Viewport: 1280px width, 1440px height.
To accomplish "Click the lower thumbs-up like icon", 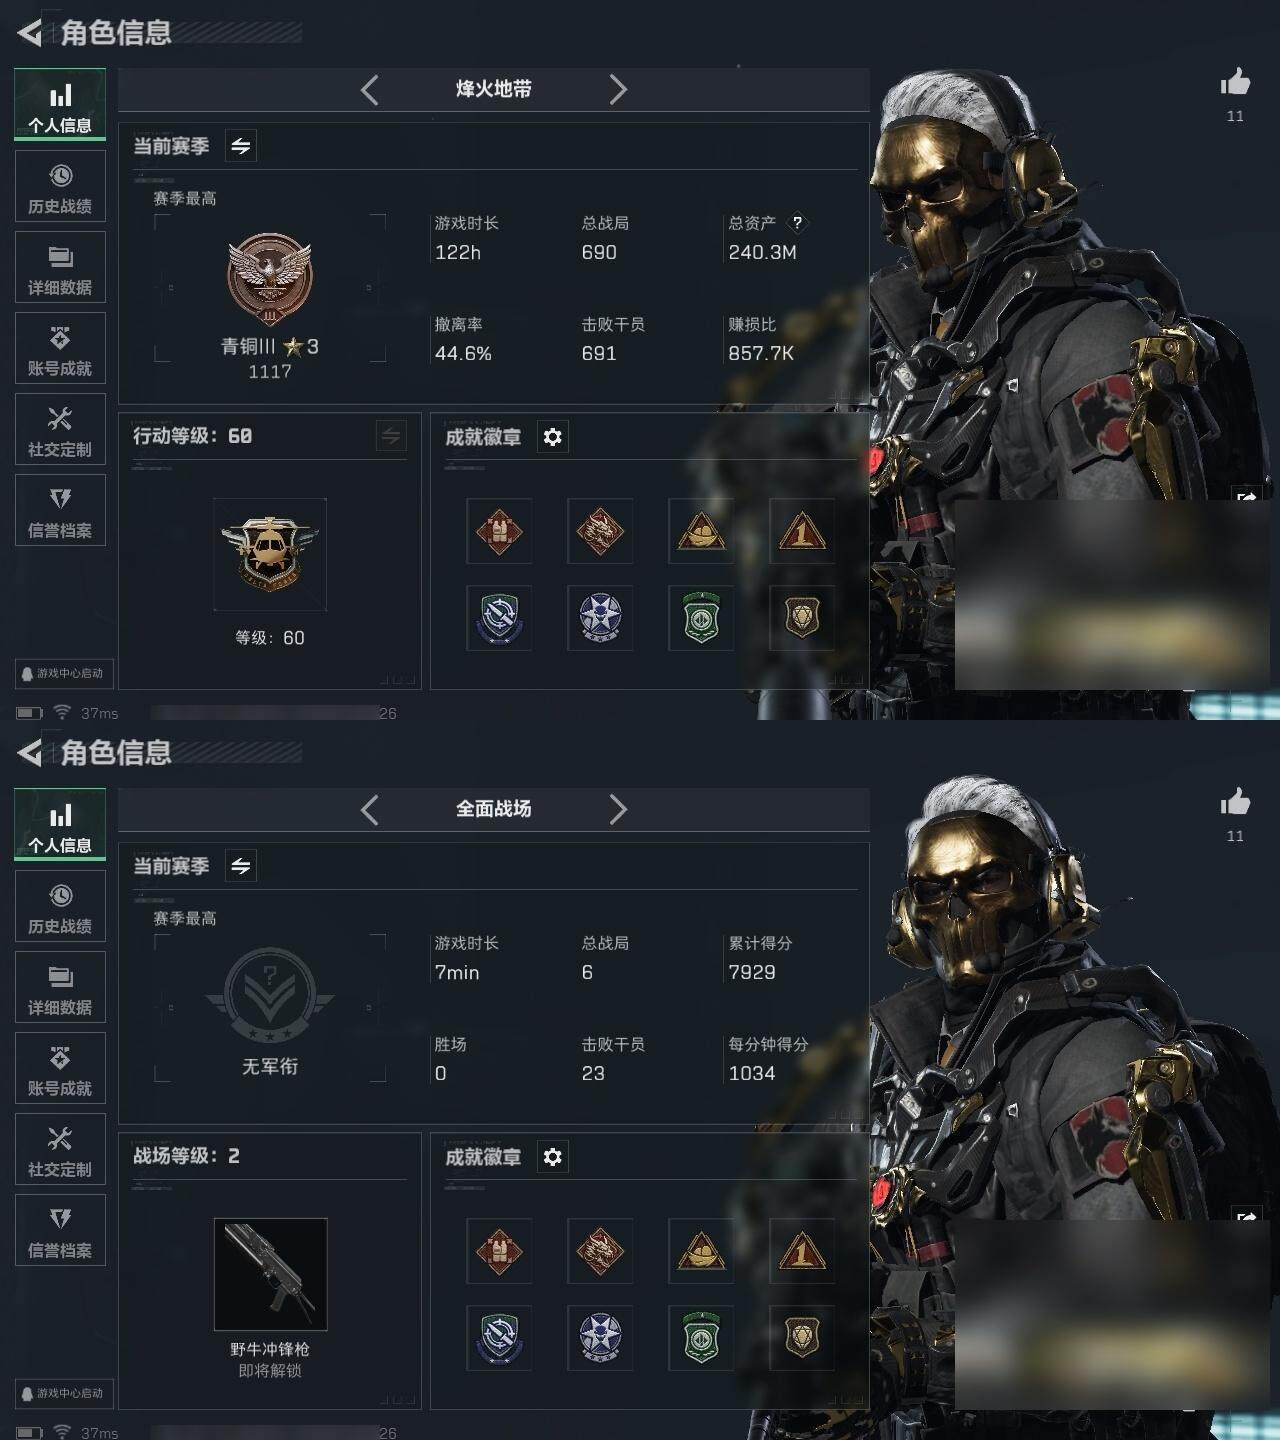I will (1235, 802).
